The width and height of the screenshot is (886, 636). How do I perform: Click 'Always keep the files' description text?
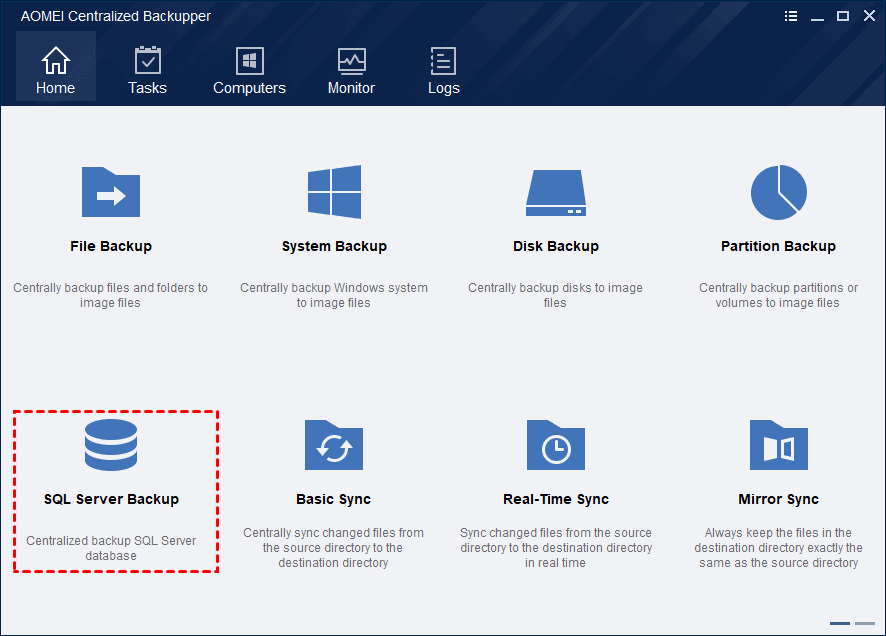click(x=779, y=548)
